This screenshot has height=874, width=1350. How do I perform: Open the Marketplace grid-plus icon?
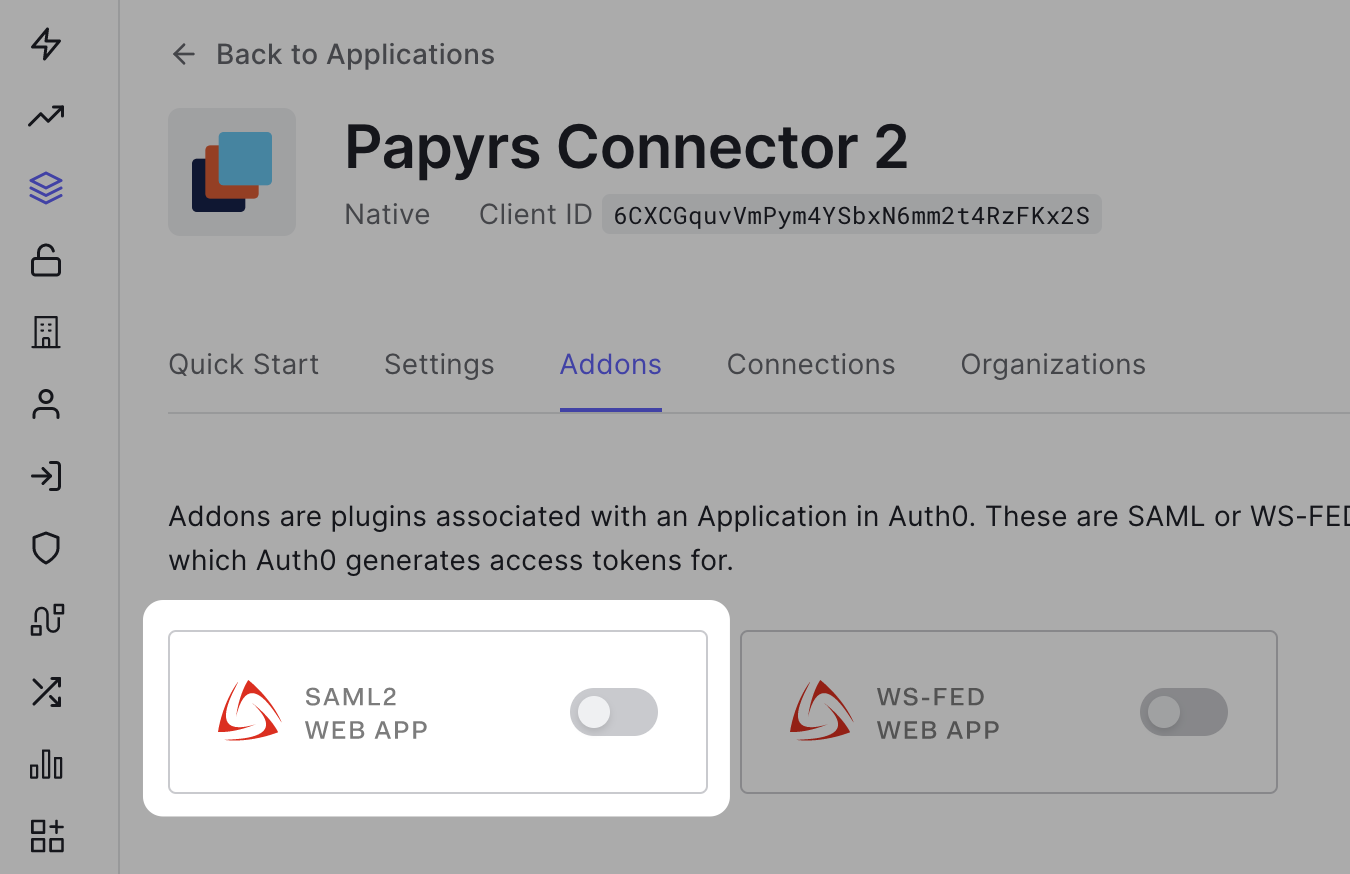tap(46, 836)
